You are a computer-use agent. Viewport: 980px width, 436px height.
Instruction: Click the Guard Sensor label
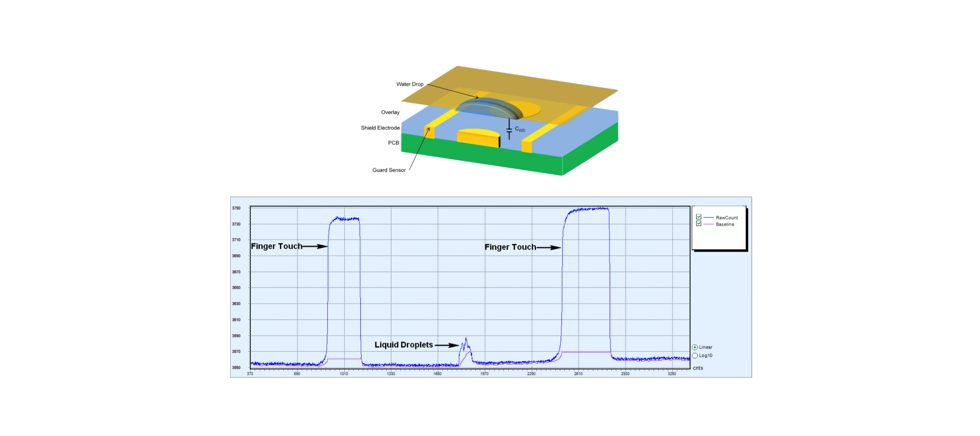pyautogui.click(x=386, y=170)
